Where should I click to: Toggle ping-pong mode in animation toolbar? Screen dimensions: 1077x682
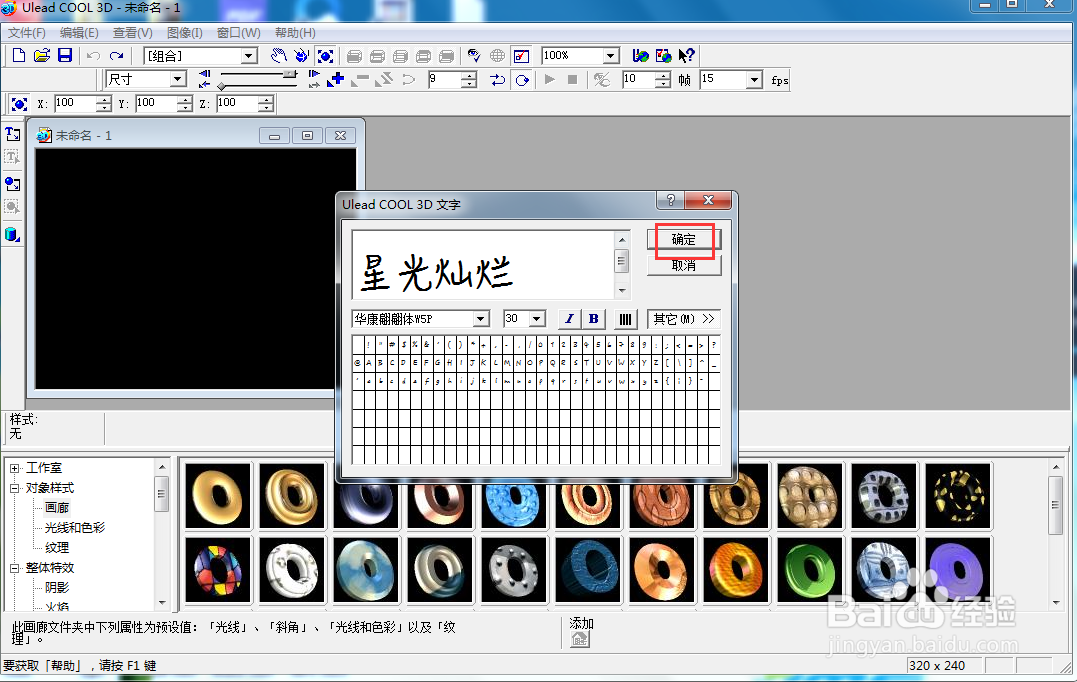click(x=498, y=80)
